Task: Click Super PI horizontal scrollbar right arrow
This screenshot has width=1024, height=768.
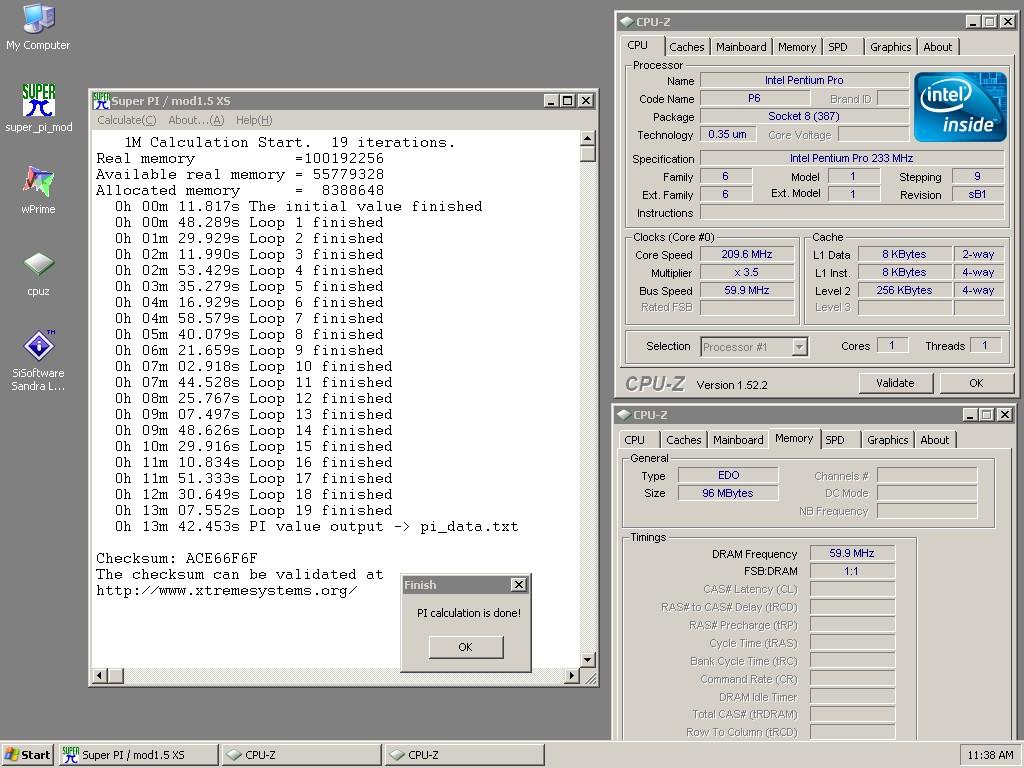Action: tap(571, 675)
